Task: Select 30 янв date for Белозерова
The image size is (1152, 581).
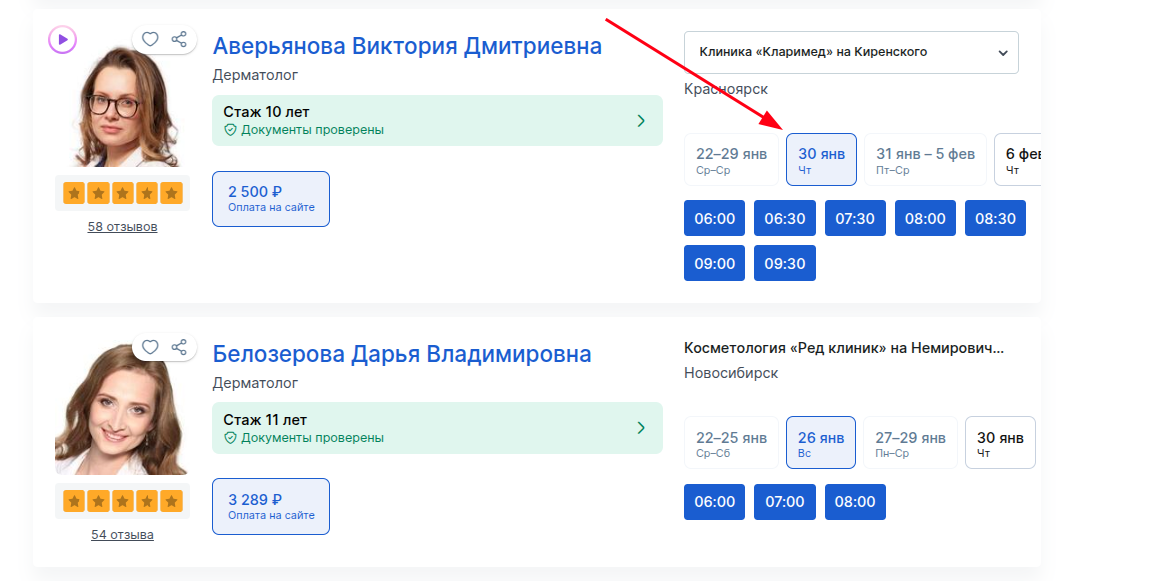Action: pyautogui.click(x=1000, y=443)
